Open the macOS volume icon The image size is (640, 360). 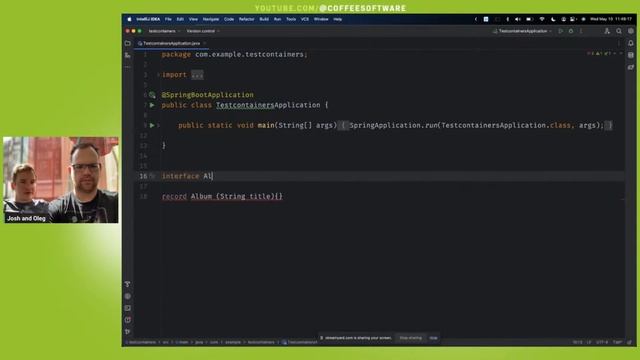[518, 19]
